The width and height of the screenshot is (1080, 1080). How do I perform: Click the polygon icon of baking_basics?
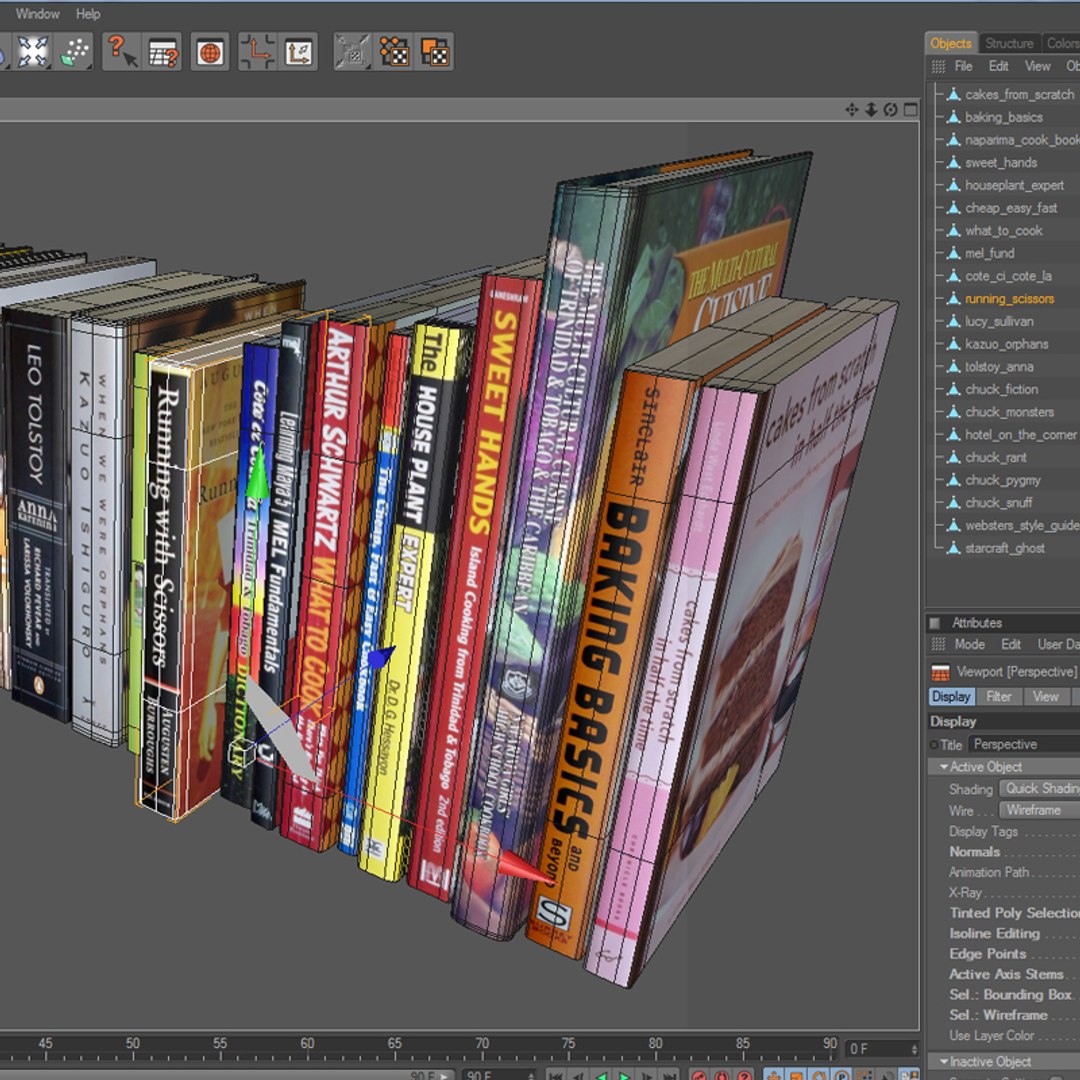[953, 117]
